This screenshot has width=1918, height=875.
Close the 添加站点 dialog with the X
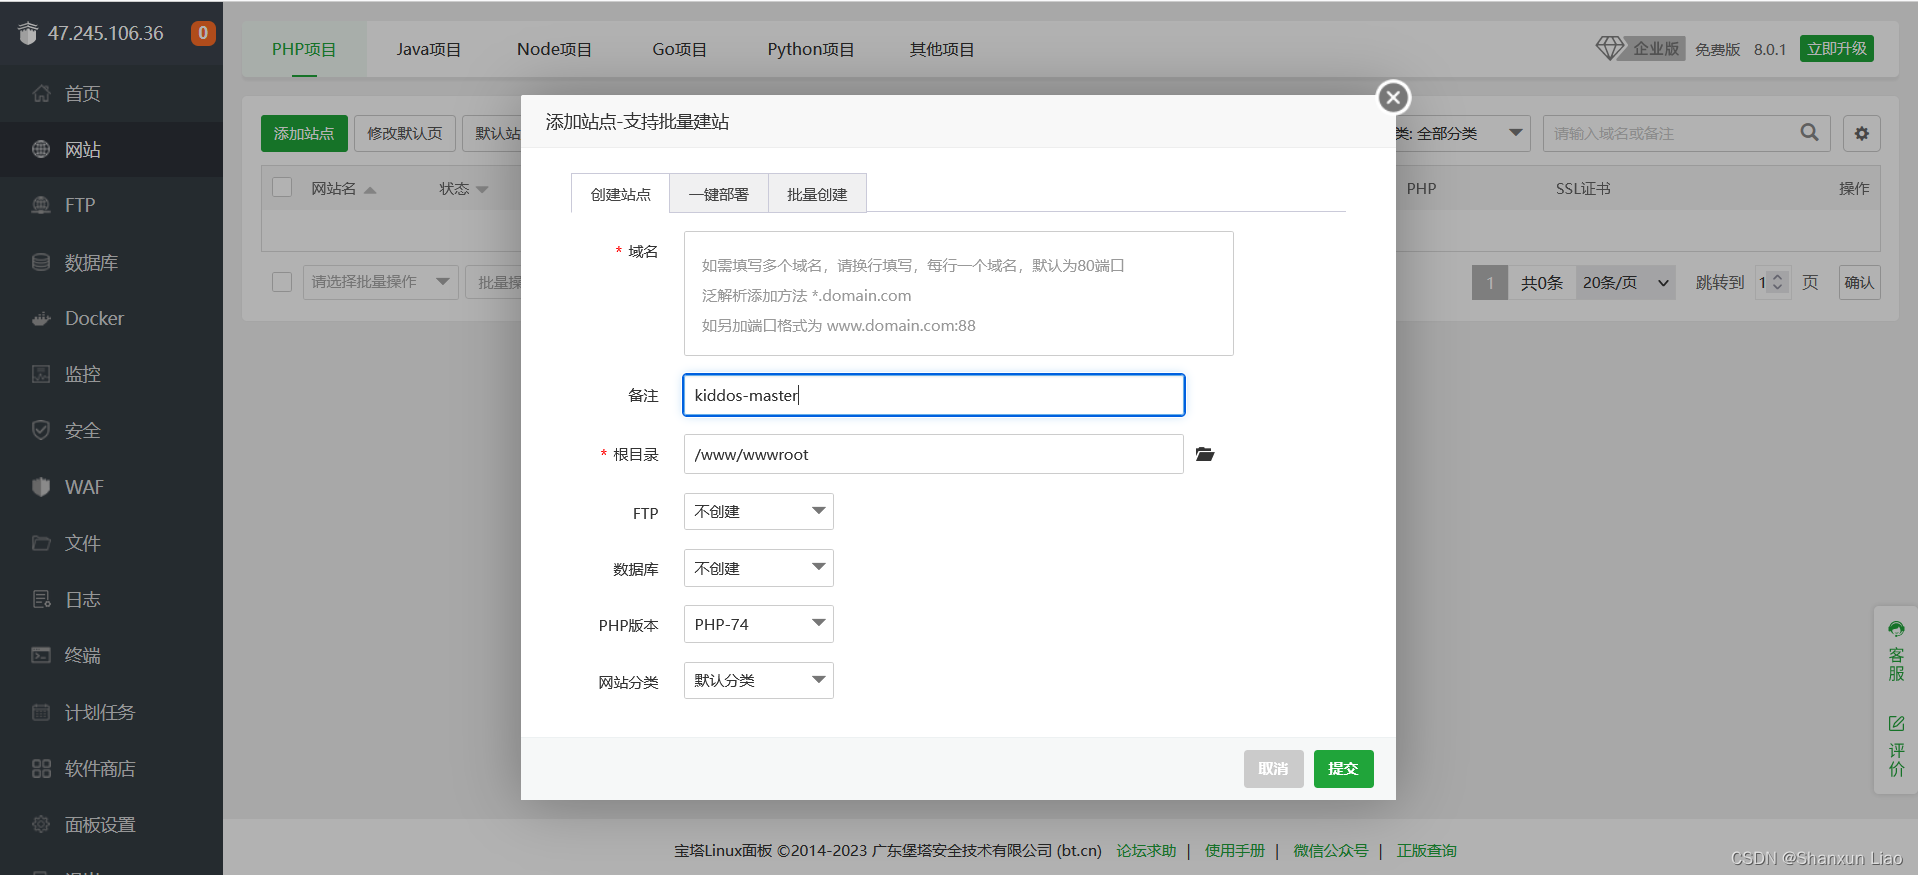coord(1393,97)
